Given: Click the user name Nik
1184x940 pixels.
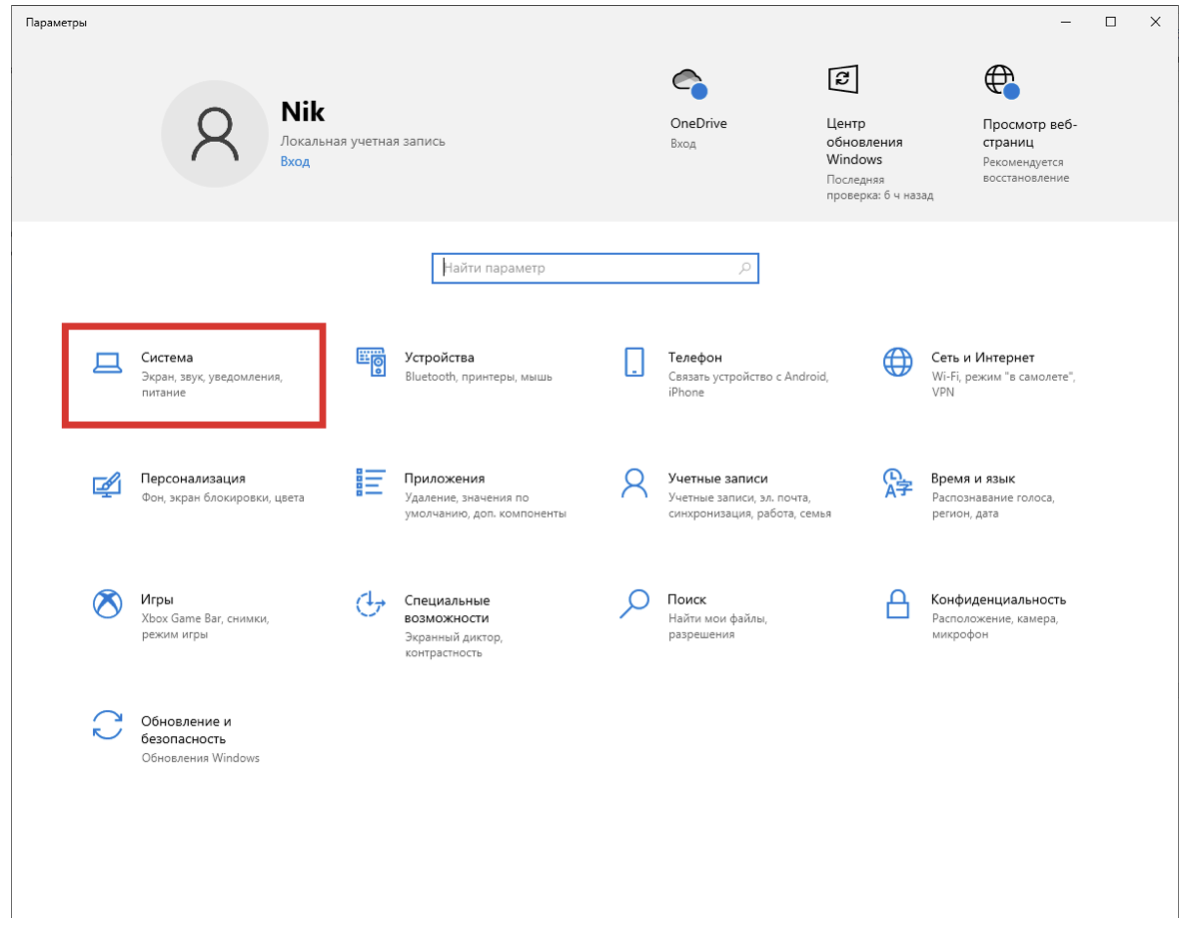Looking at the screenshot, I should point(303,112).
